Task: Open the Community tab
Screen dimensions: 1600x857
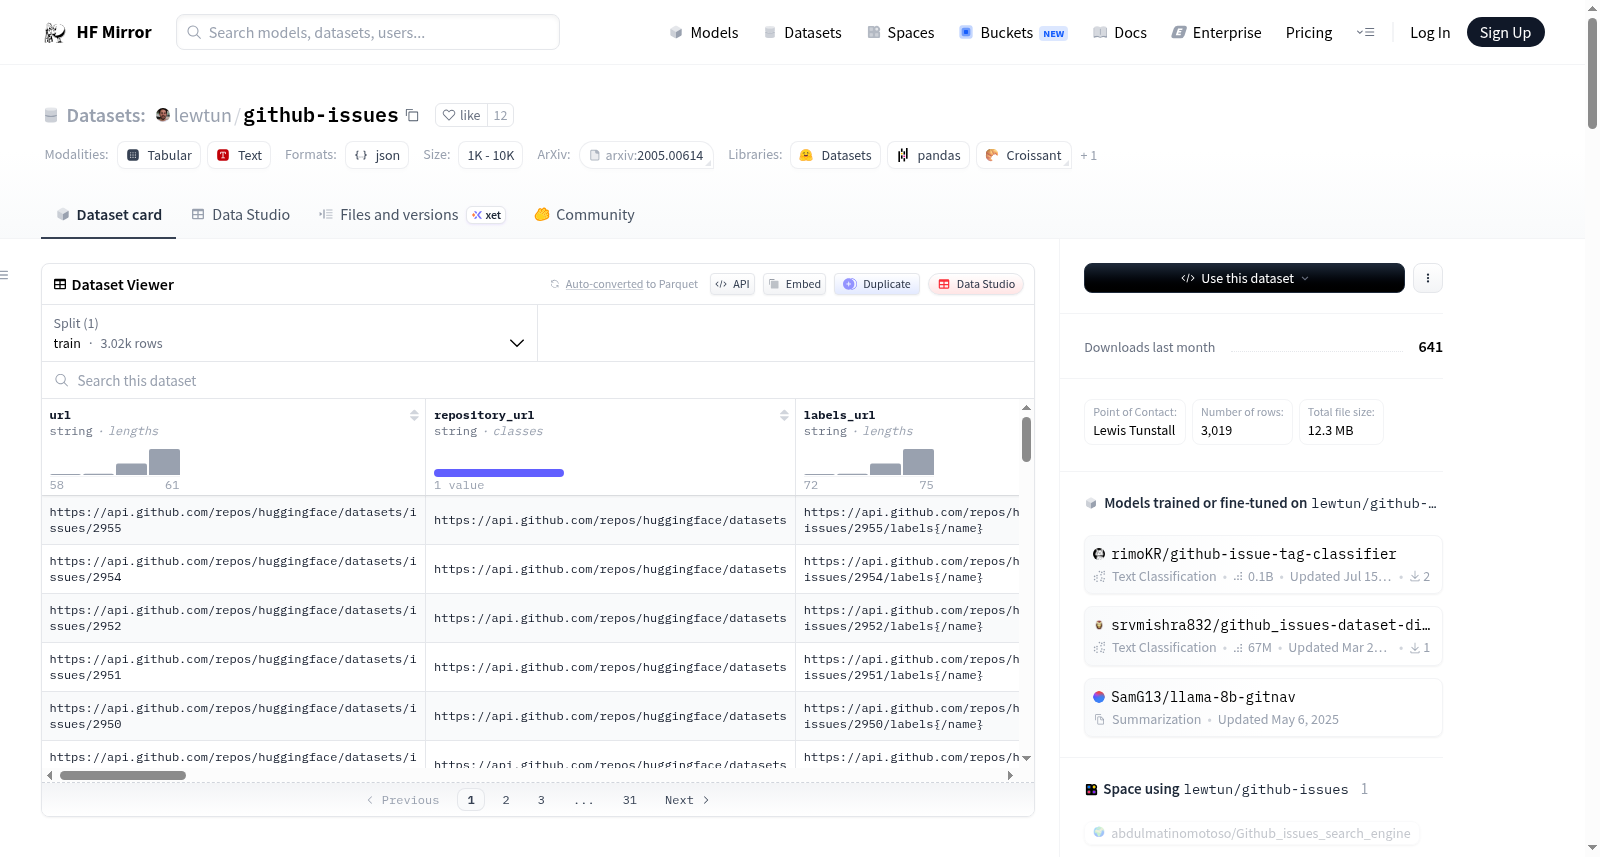Action: point(585,215)
